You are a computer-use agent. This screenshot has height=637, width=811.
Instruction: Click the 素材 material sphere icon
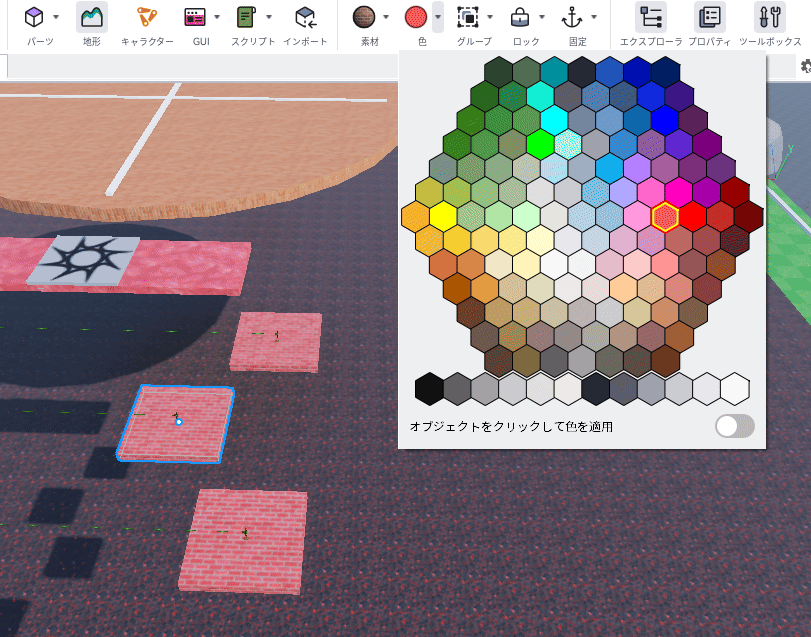364,17
